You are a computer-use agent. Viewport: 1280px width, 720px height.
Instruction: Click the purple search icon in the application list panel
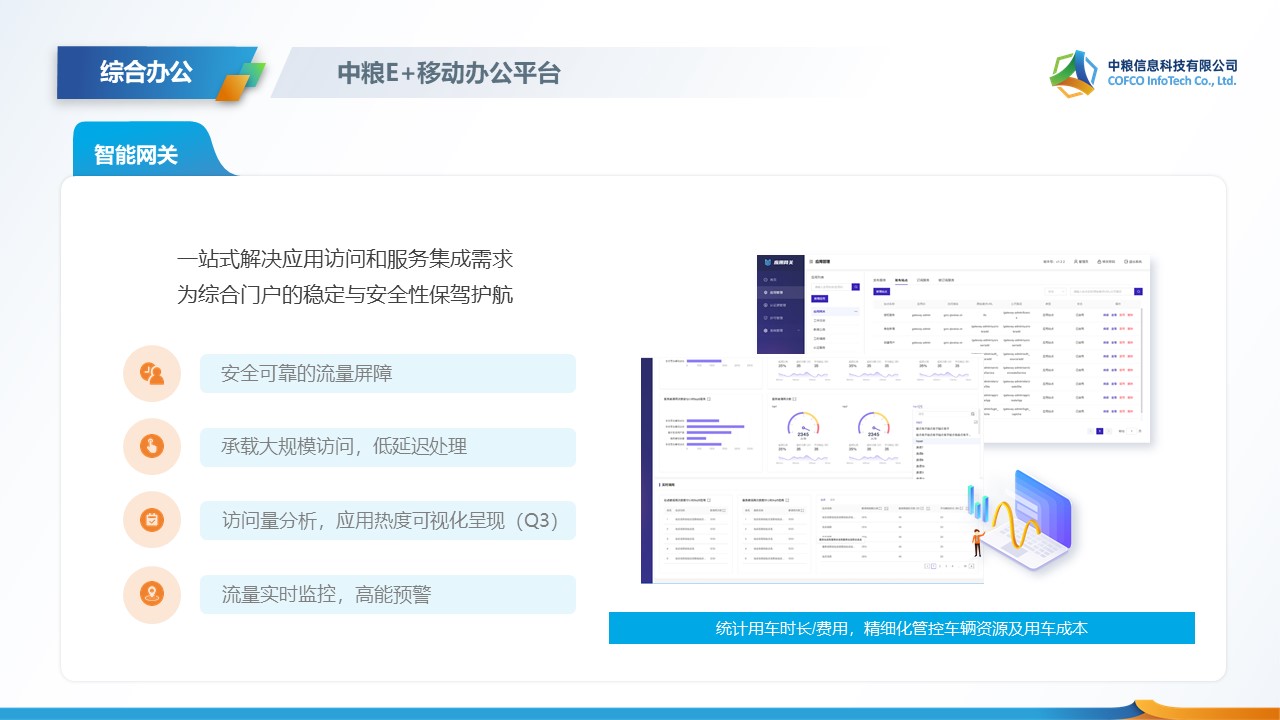pyautogui.click(x=855, y=287)
